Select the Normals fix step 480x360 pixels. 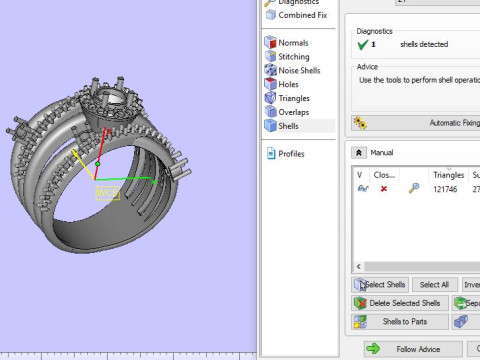[x=293, y=43]
